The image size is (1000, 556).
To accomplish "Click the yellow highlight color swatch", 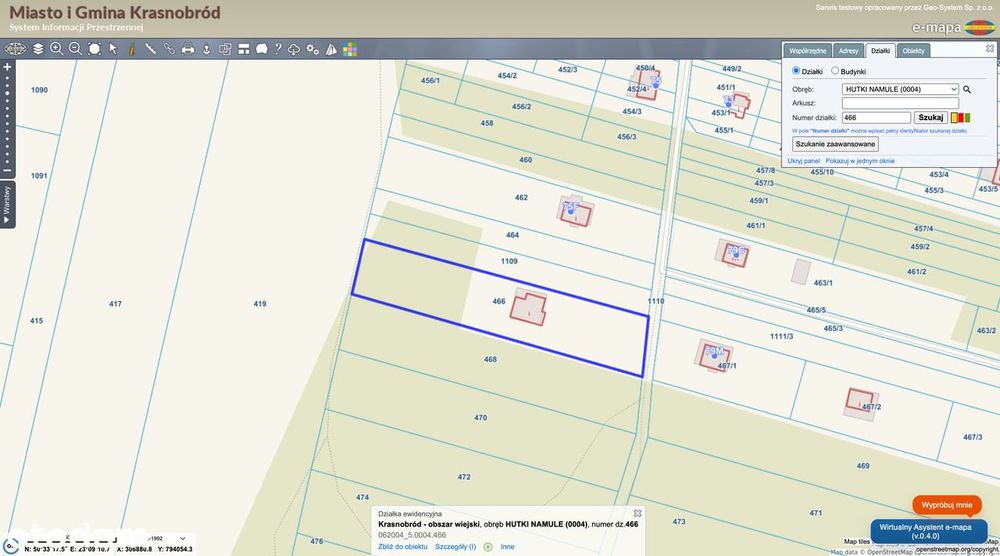I will point(954,118).
